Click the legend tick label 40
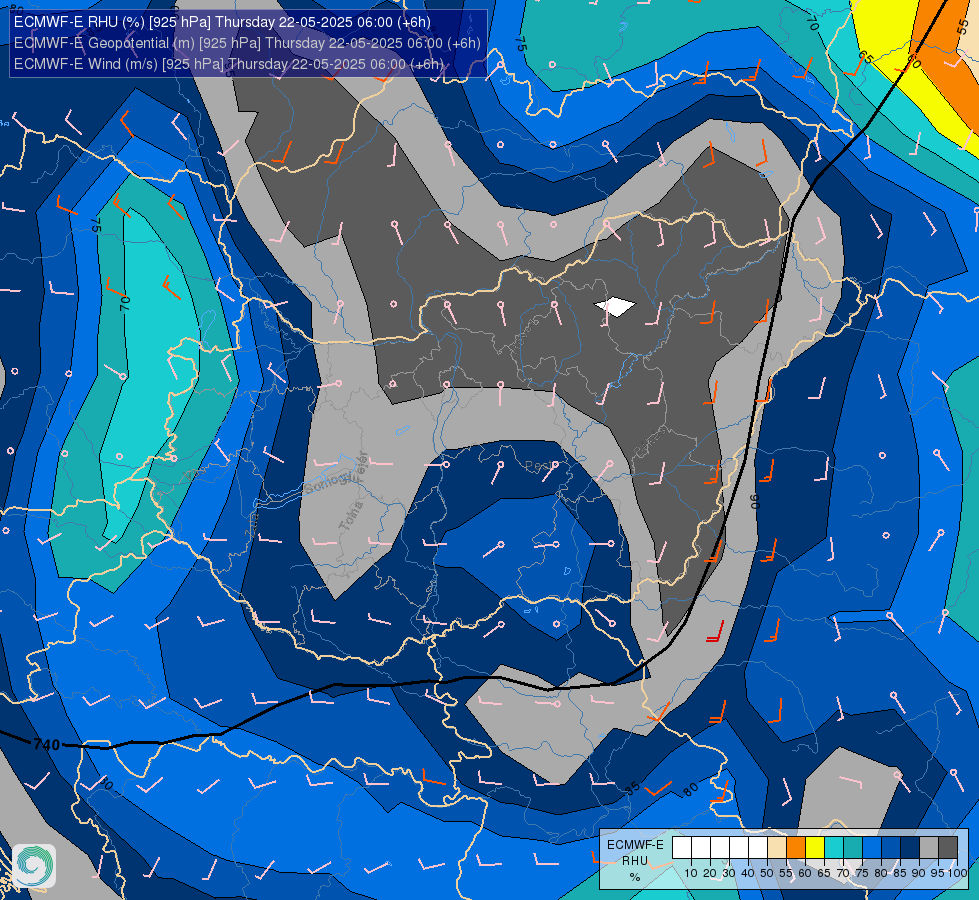979x900 pixels. coord(748,873)
